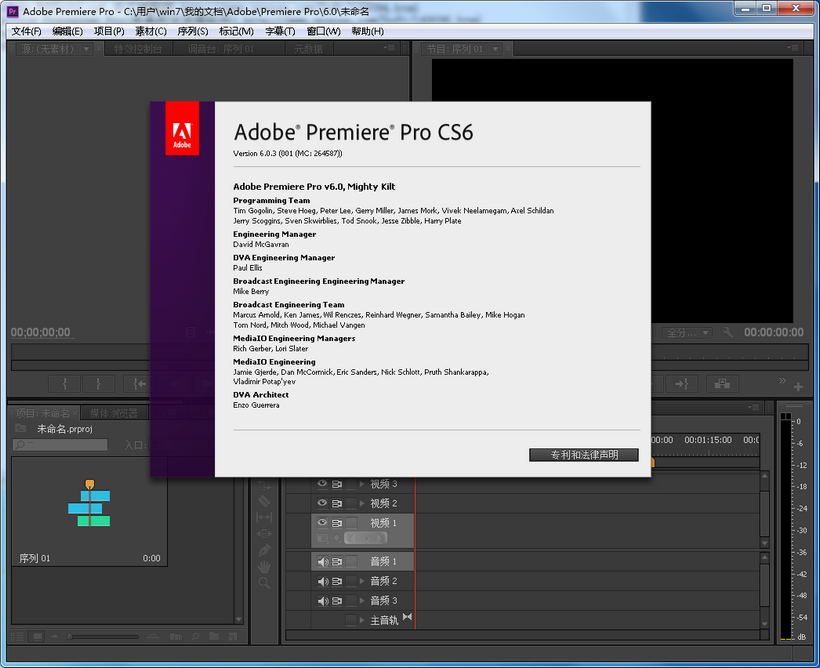Expand the 音频 2 track controls
The image size is (820, 668).
pyautogui.click(x=362, y=579)
